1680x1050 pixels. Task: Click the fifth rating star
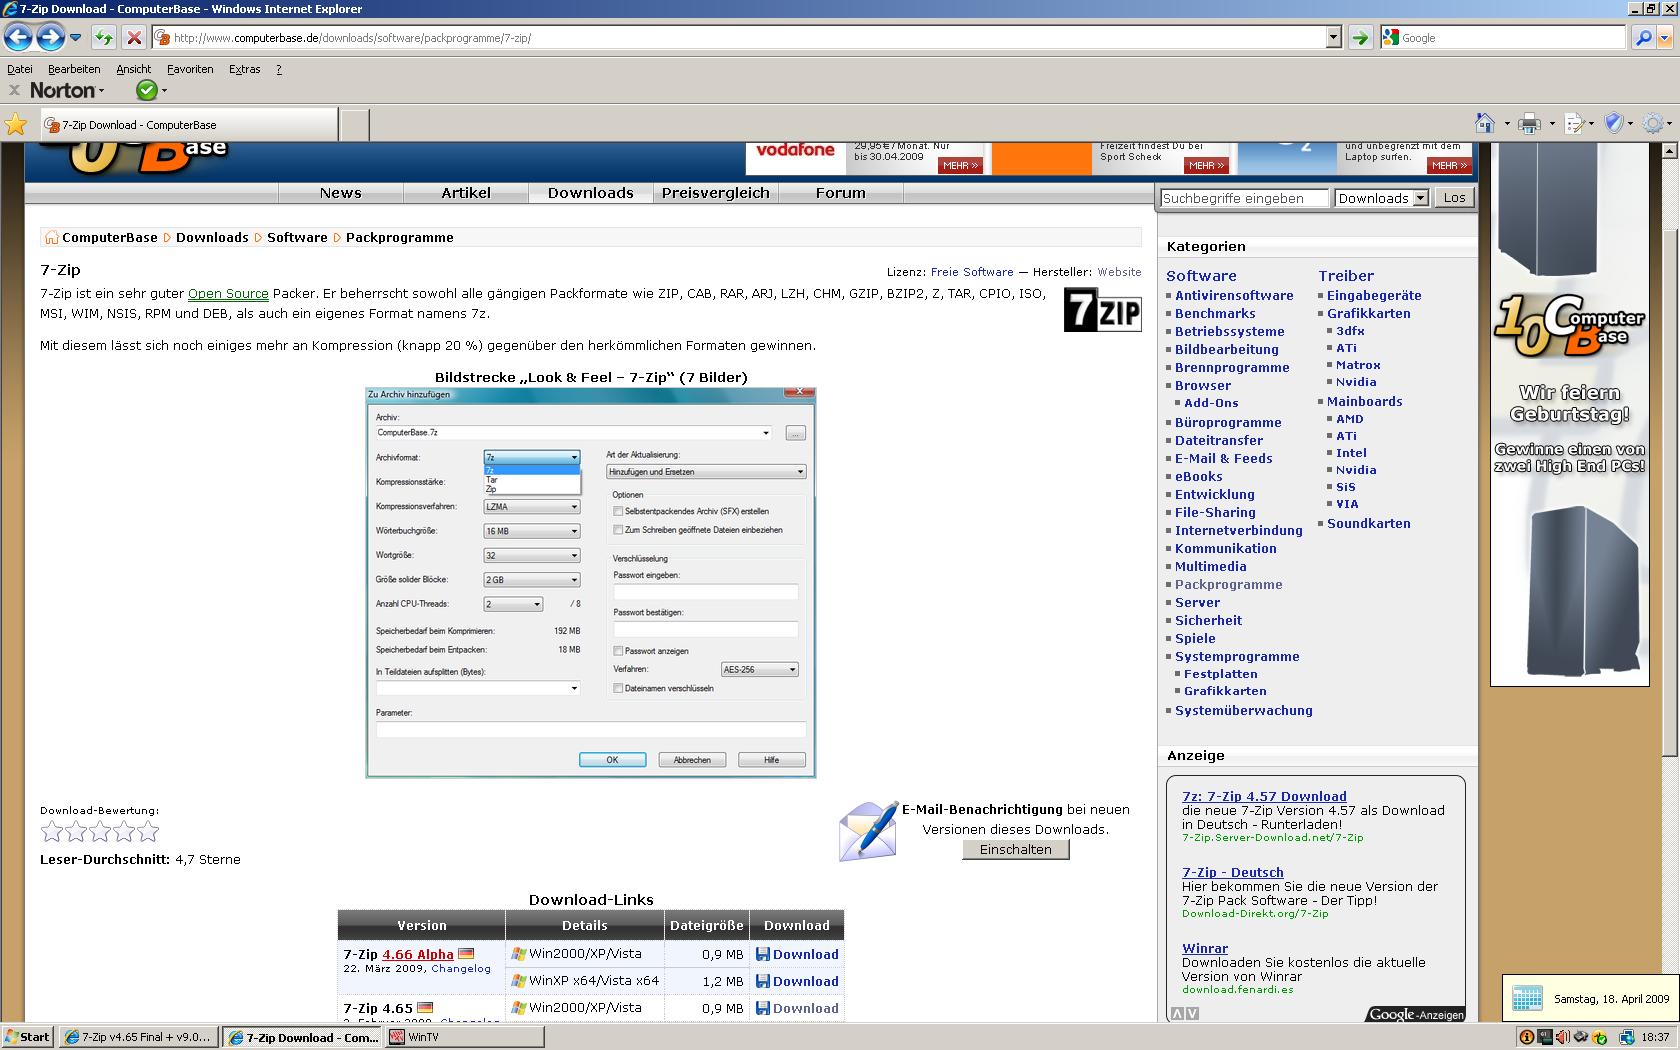148,832
